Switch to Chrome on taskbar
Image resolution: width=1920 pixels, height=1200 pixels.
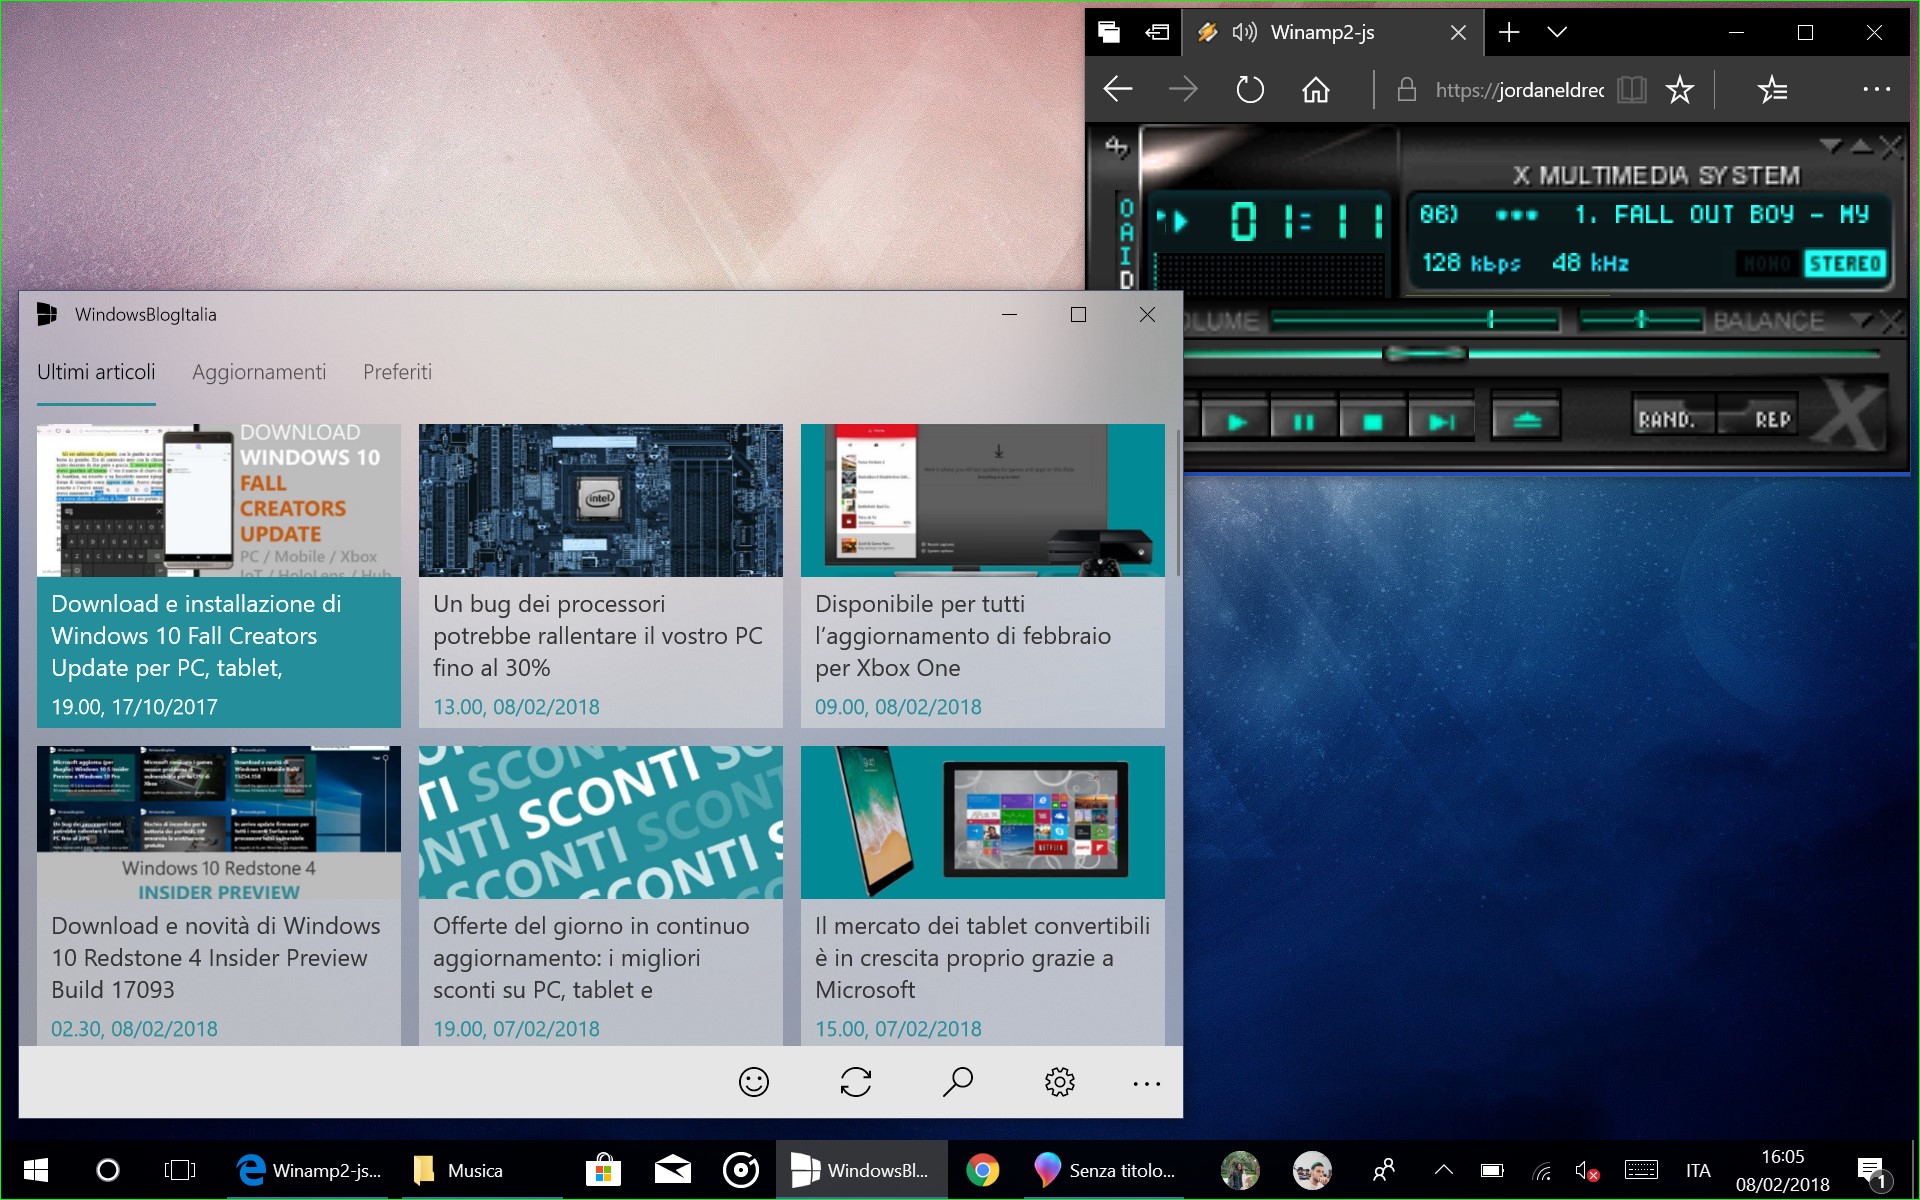coord(983,1170)
